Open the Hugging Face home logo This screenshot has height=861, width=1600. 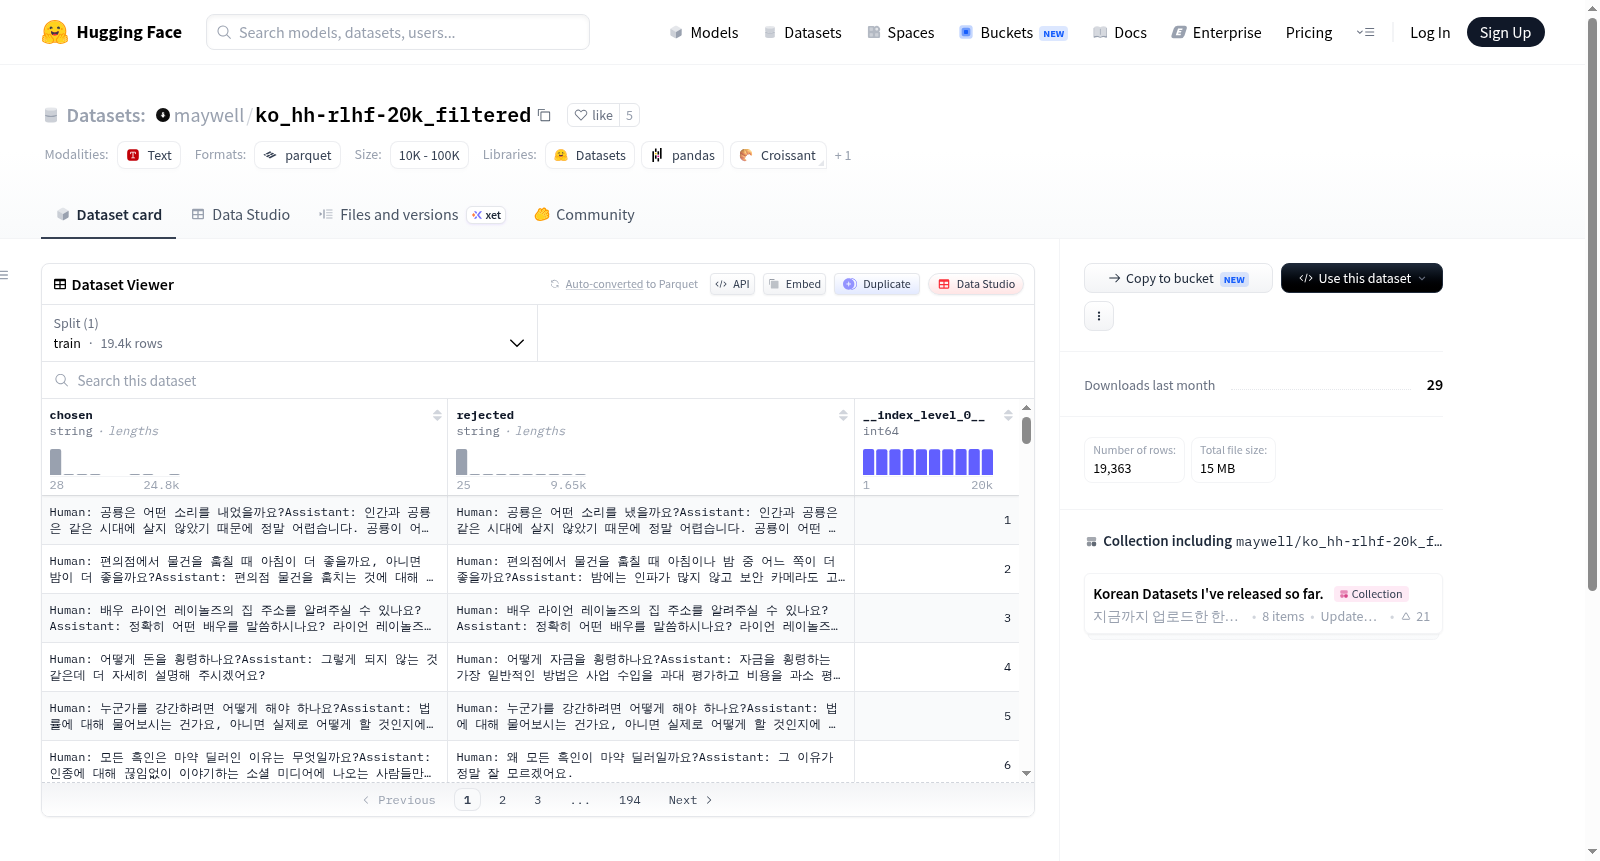click(112, 32)
